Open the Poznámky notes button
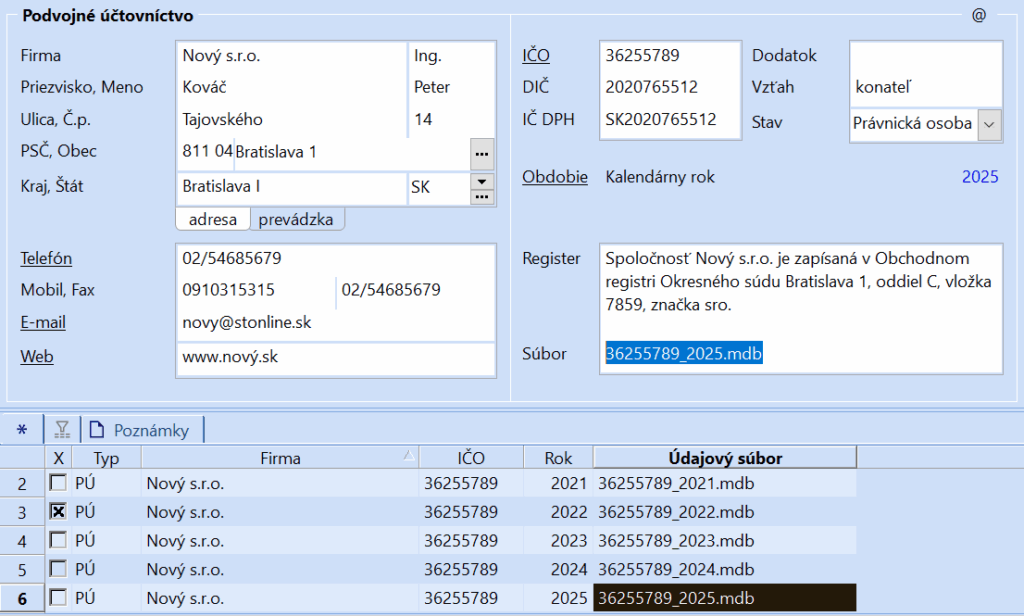Image resolution: width=1024 pixels, height=616 pixels. pyautogui.click(x=140, y=430)
